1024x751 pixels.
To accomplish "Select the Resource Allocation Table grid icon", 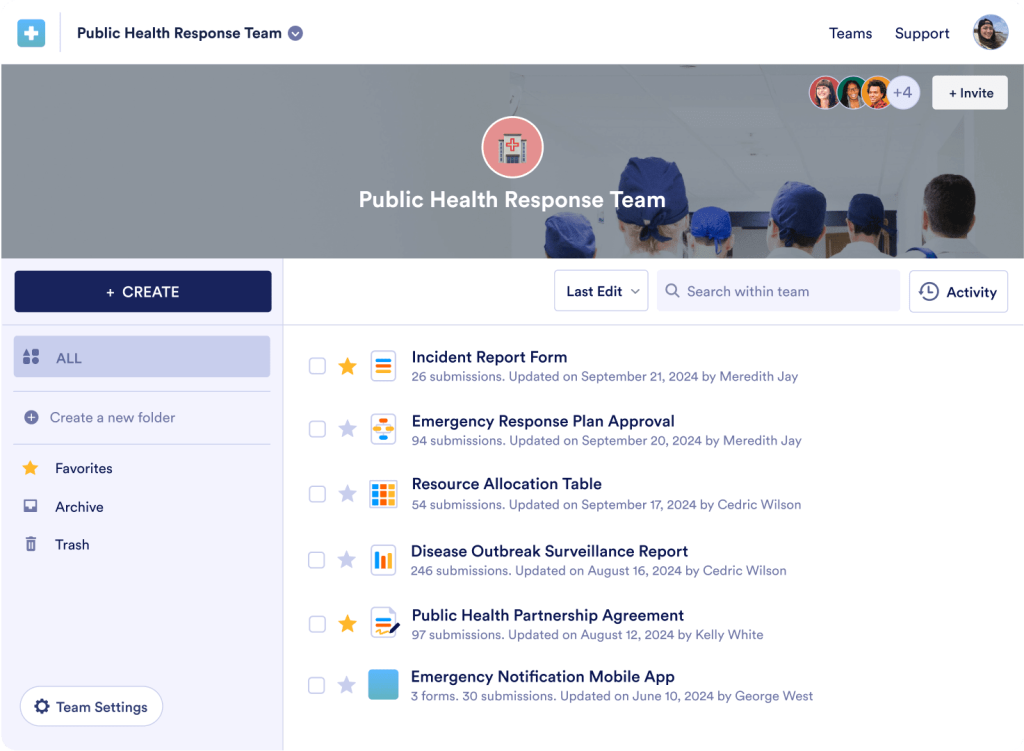I will [x=383, y=494].
